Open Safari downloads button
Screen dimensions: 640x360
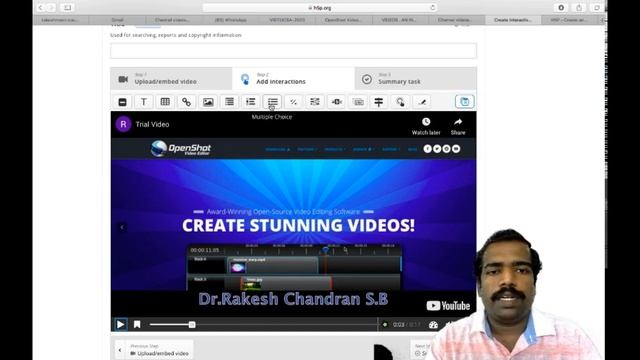(x=561, y=8)
